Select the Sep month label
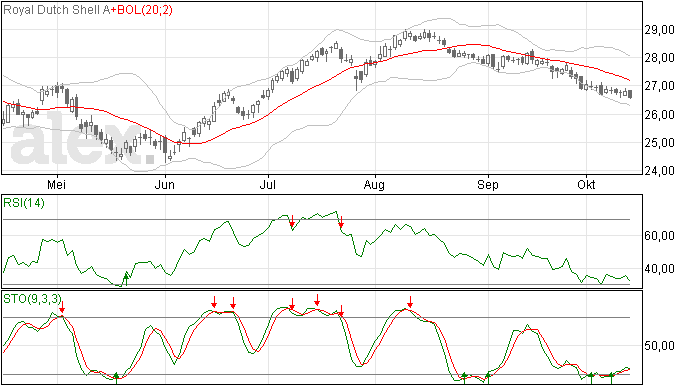 [488, 185]
